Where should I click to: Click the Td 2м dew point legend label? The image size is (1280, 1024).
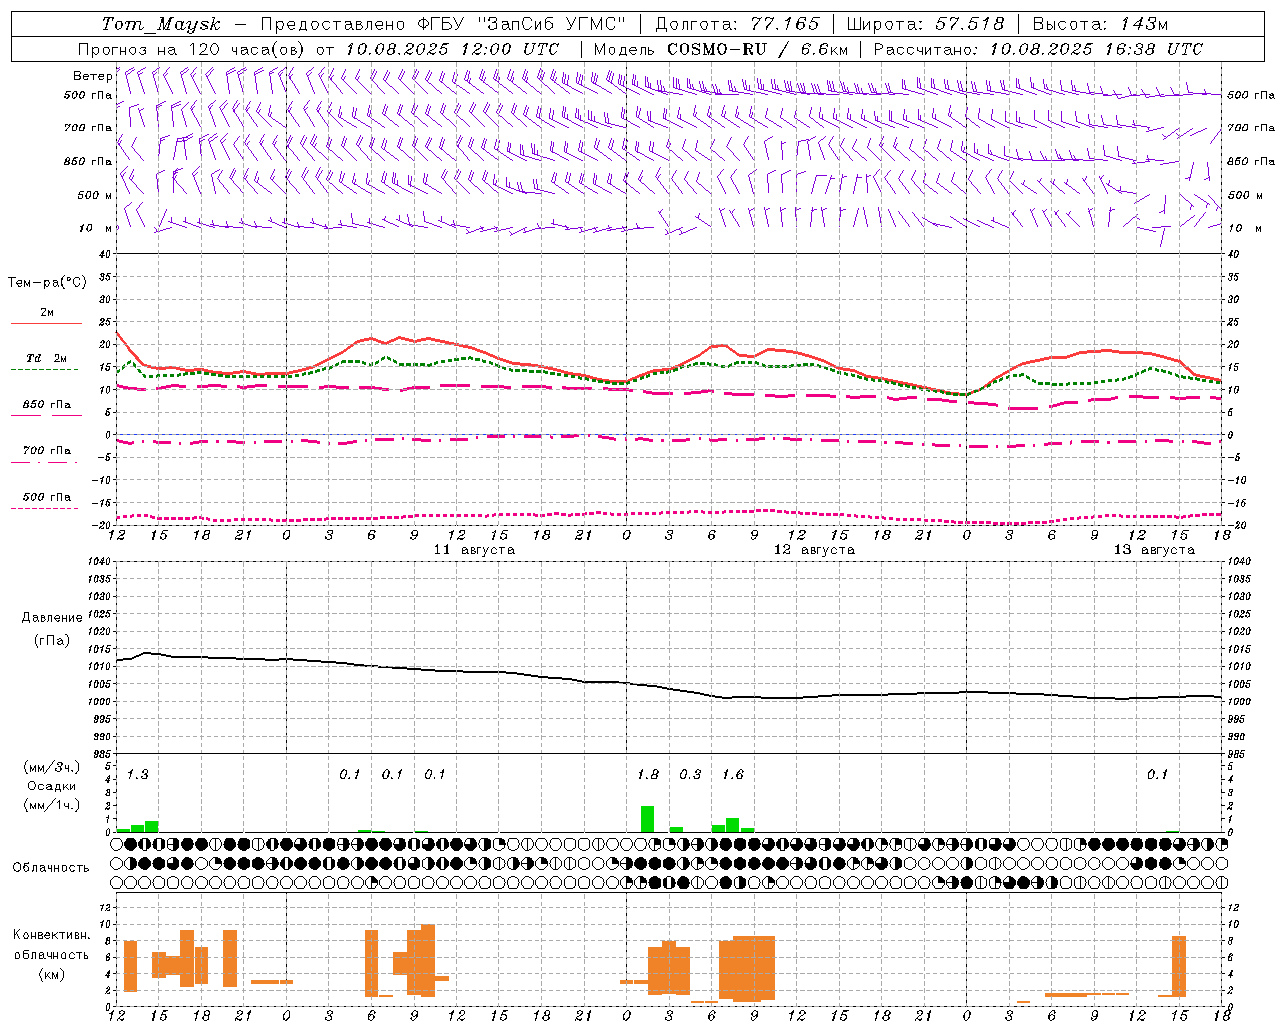pos(46,358)
